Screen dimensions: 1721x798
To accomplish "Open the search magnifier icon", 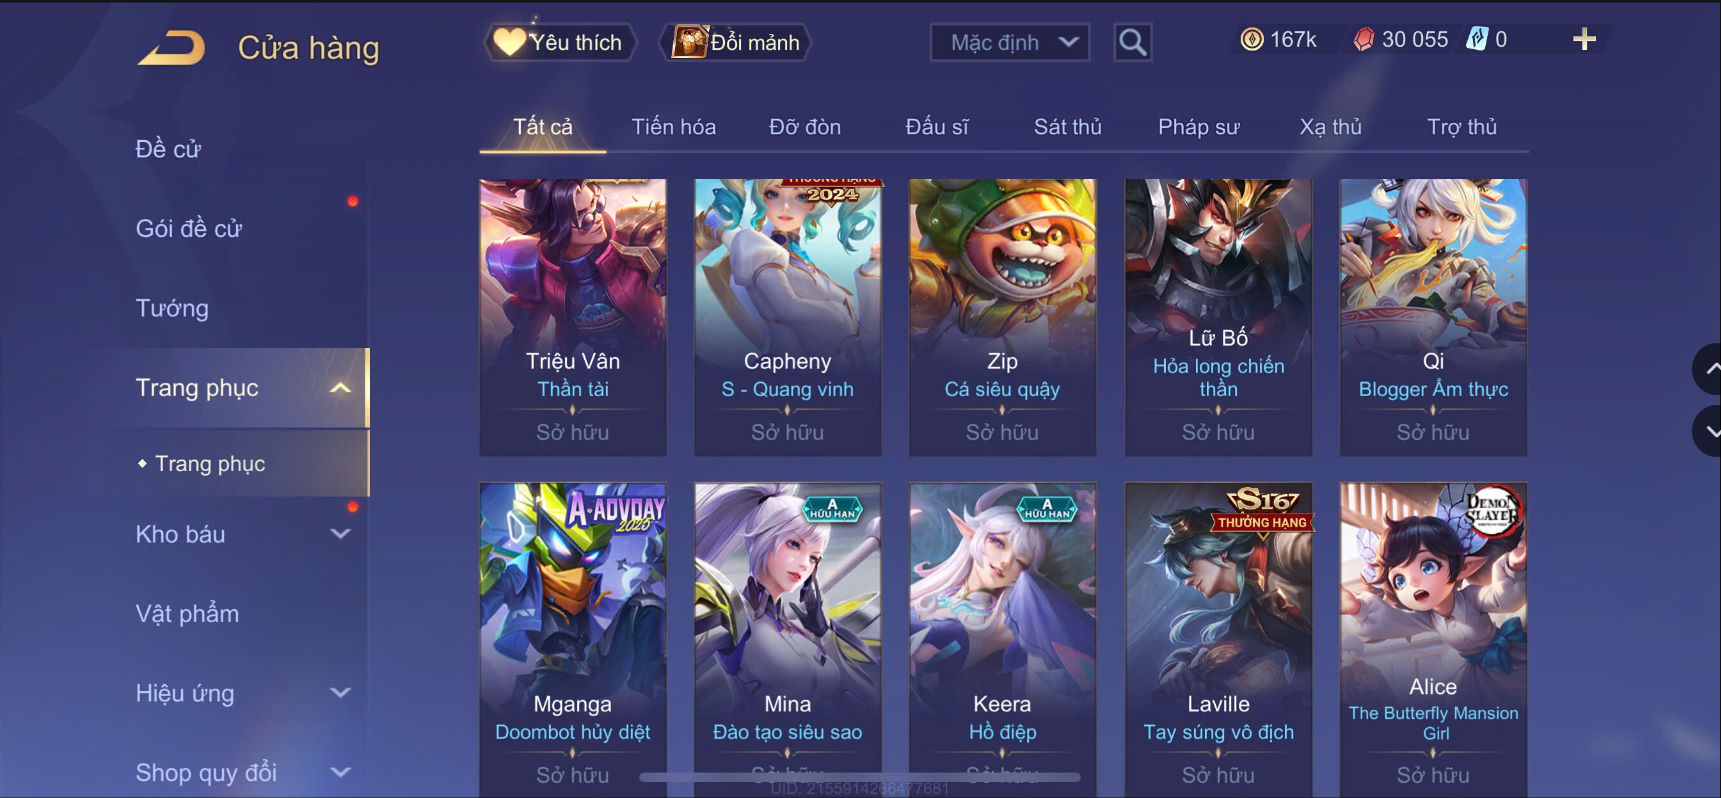I will pos(1132,42).
